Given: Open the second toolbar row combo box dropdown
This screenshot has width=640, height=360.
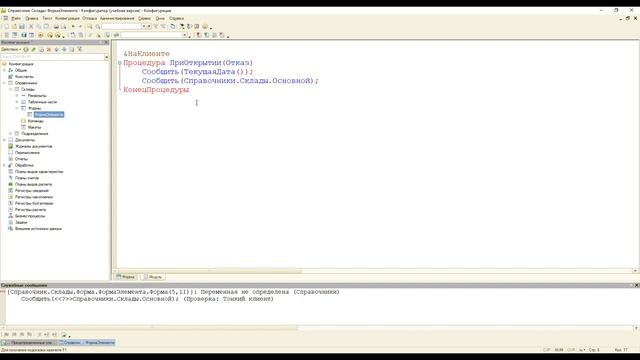Looking at the screenshot, I should [x=184, y=35].
